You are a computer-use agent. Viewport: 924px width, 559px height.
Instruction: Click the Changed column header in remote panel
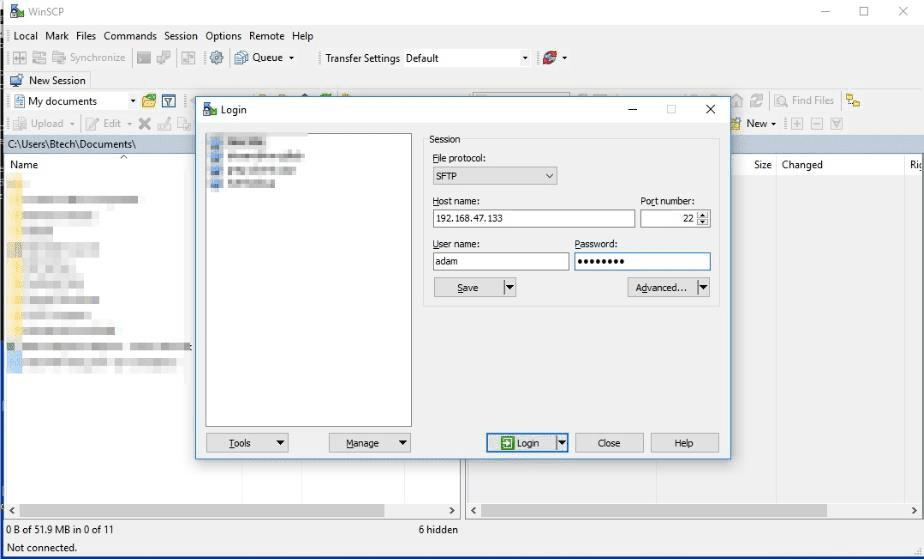[802, 165]
